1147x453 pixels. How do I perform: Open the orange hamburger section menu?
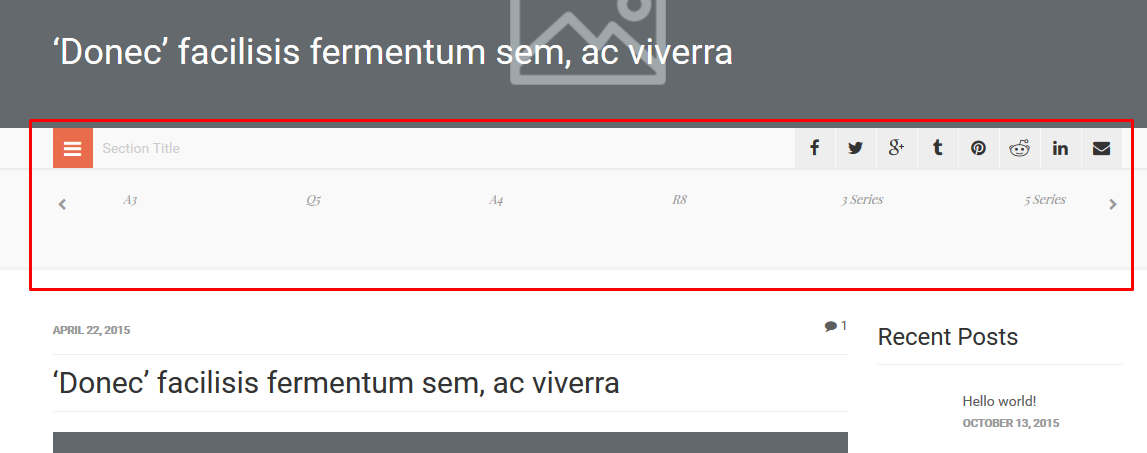(x=72, y=148)
